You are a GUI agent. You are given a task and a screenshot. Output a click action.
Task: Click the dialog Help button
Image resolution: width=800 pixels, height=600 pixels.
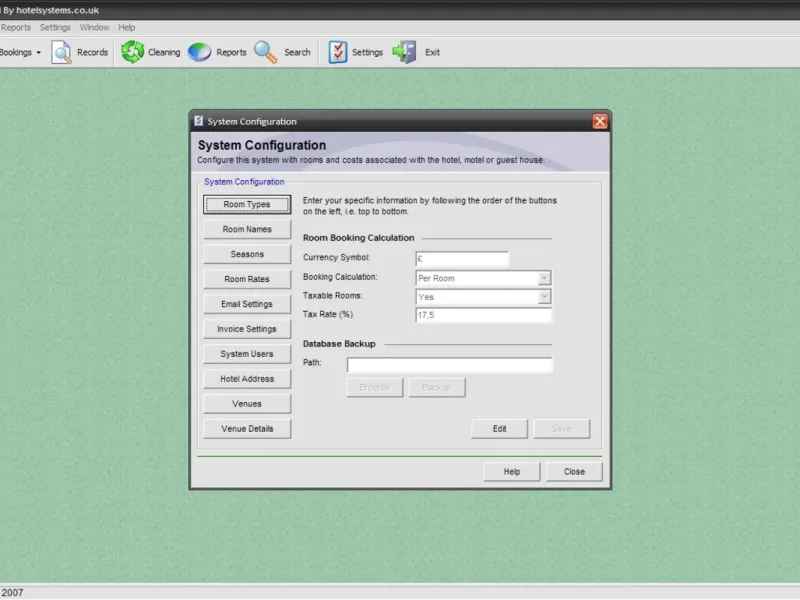512,472
